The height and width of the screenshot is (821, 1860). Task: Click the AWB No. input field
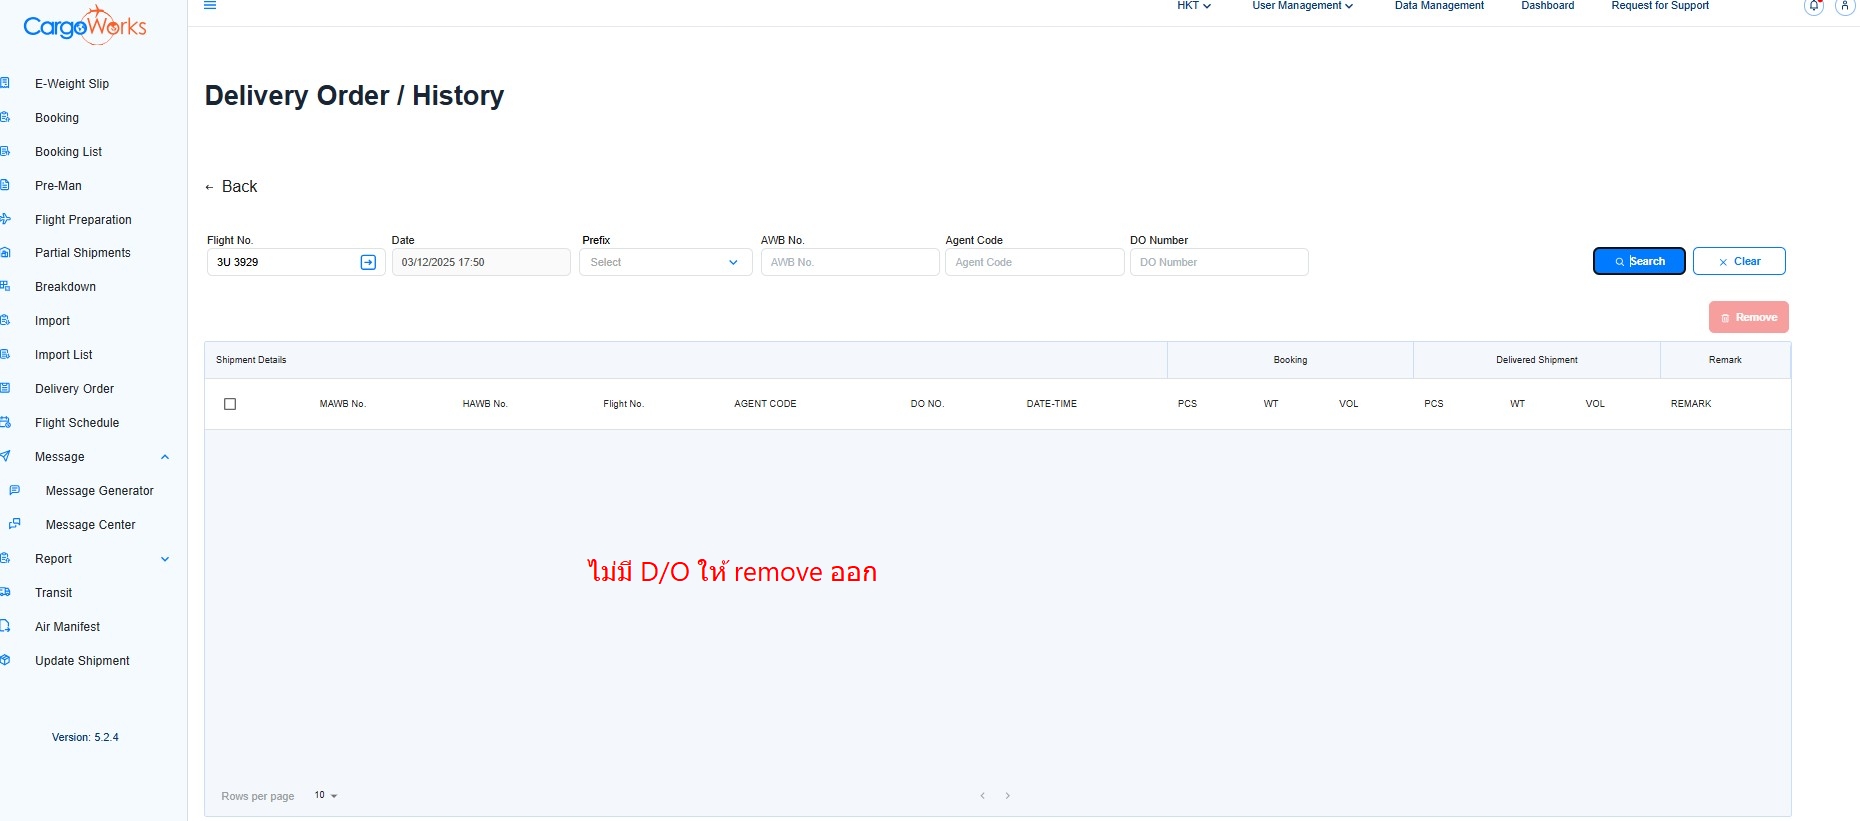click(x=849, y=262)
